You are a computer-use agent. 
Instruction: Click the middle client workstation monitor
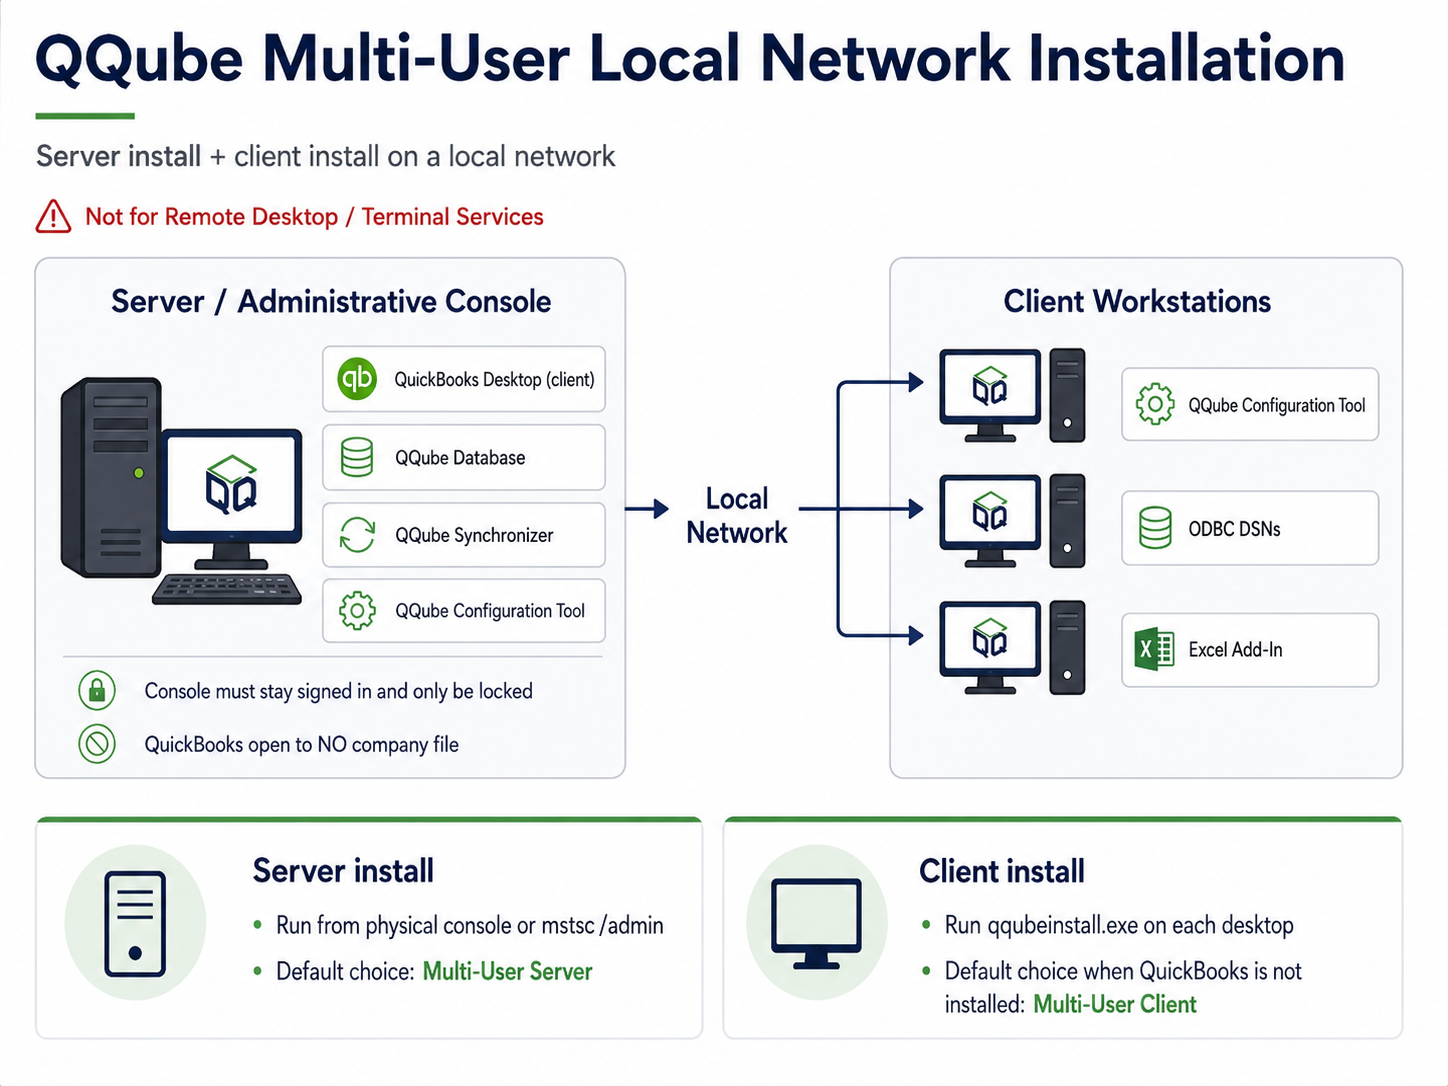tap(990, 521)
